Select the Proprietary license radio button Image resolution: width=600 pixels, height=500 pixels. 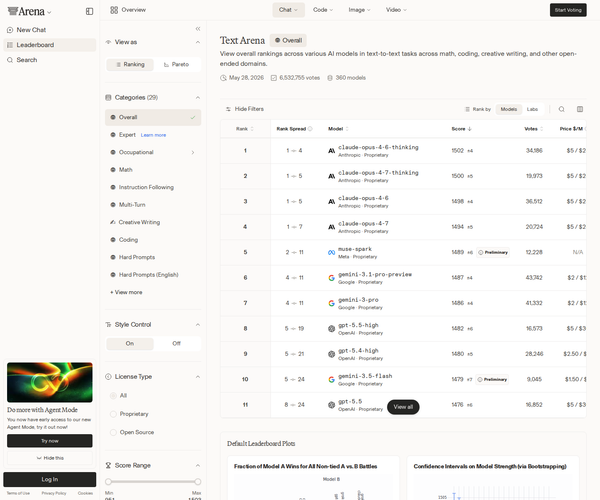(x=113, y=414)
